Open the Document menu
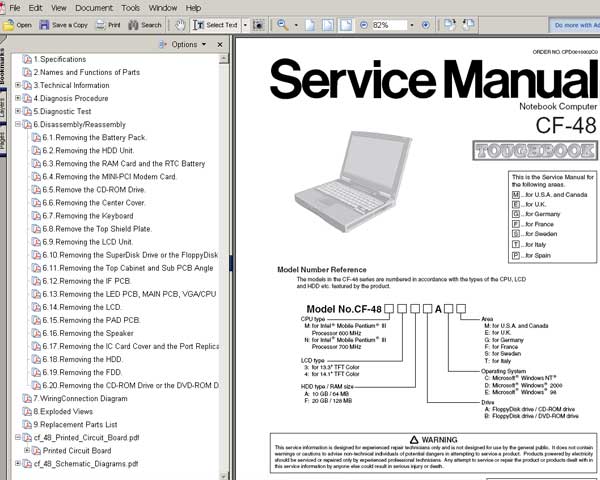600x480 pixels. 94,8
